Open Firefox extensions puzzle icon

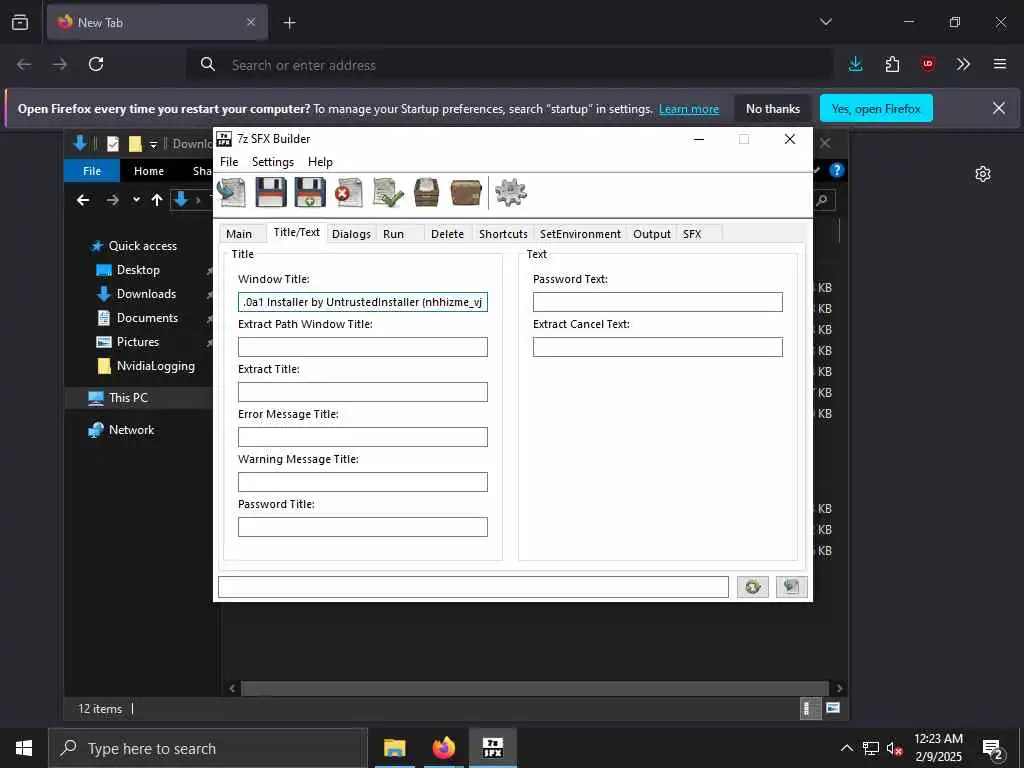892,64
